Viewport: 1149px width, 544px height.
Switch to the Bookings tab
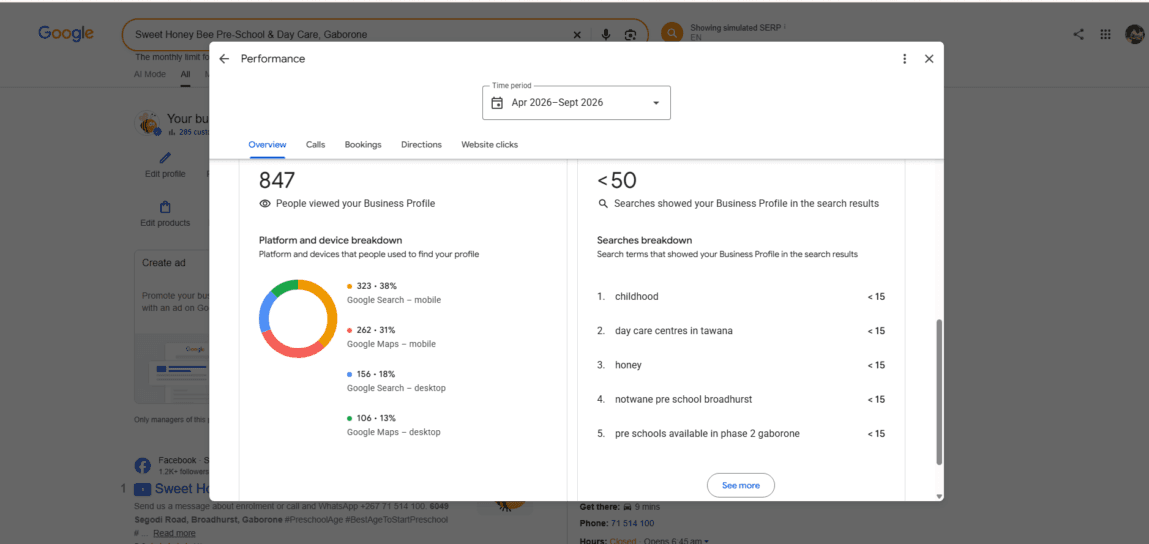coord(363,144)
